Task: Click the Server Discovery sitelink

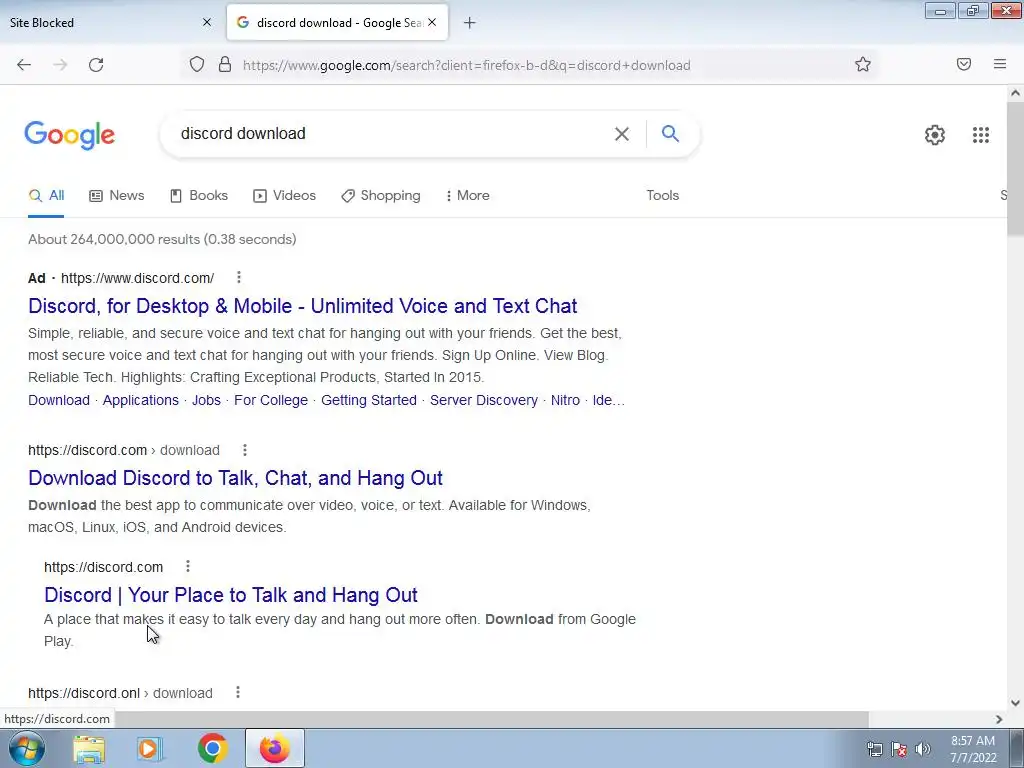Action: pyautogui.click(x=484, y=400)
